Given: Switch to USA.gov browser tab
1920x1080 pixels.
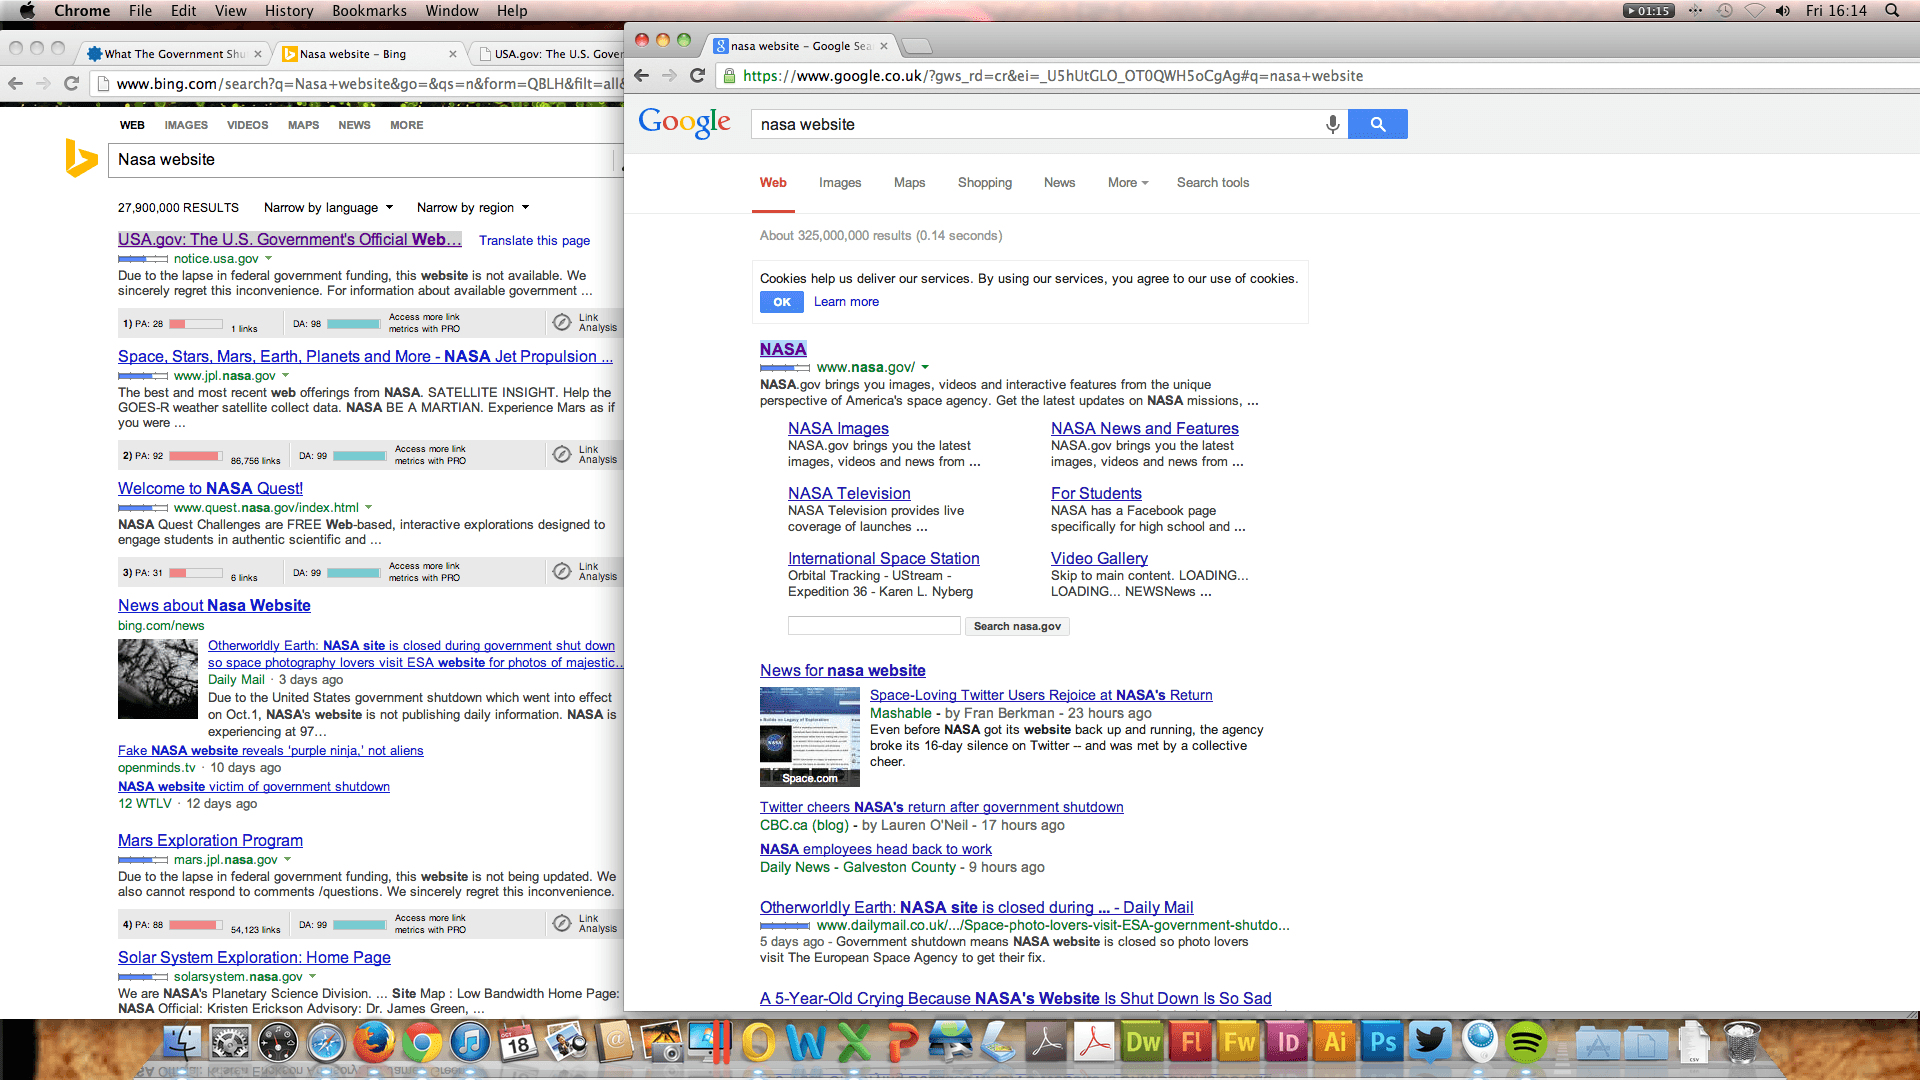Looking at the screenshot, I should [x=550, y=54].
